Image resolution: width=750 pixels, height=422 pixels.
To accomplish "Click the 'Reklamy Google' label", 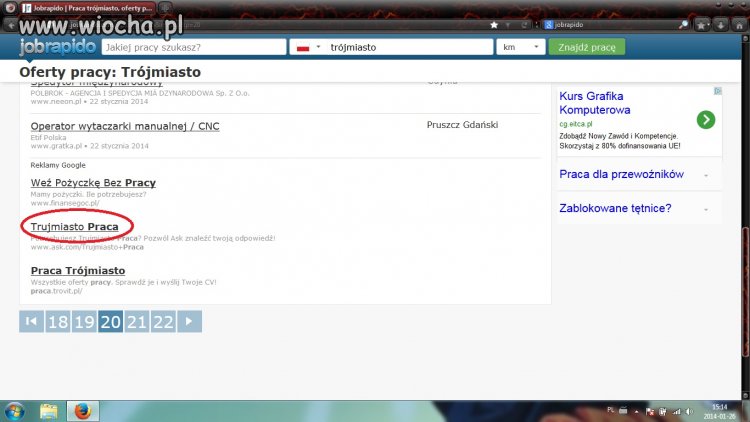I will (58, 165).
